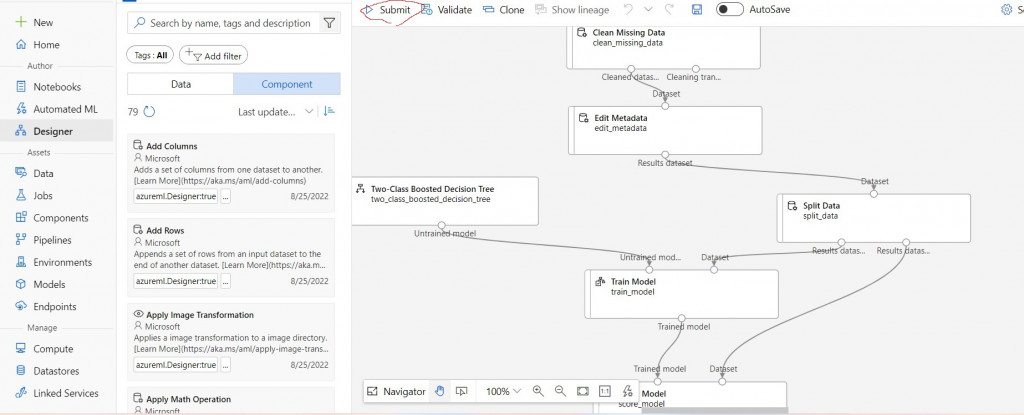Screen dimensions: 1024x415
Task: Open the Last updated sort dropdown
Action: [276, 112]
